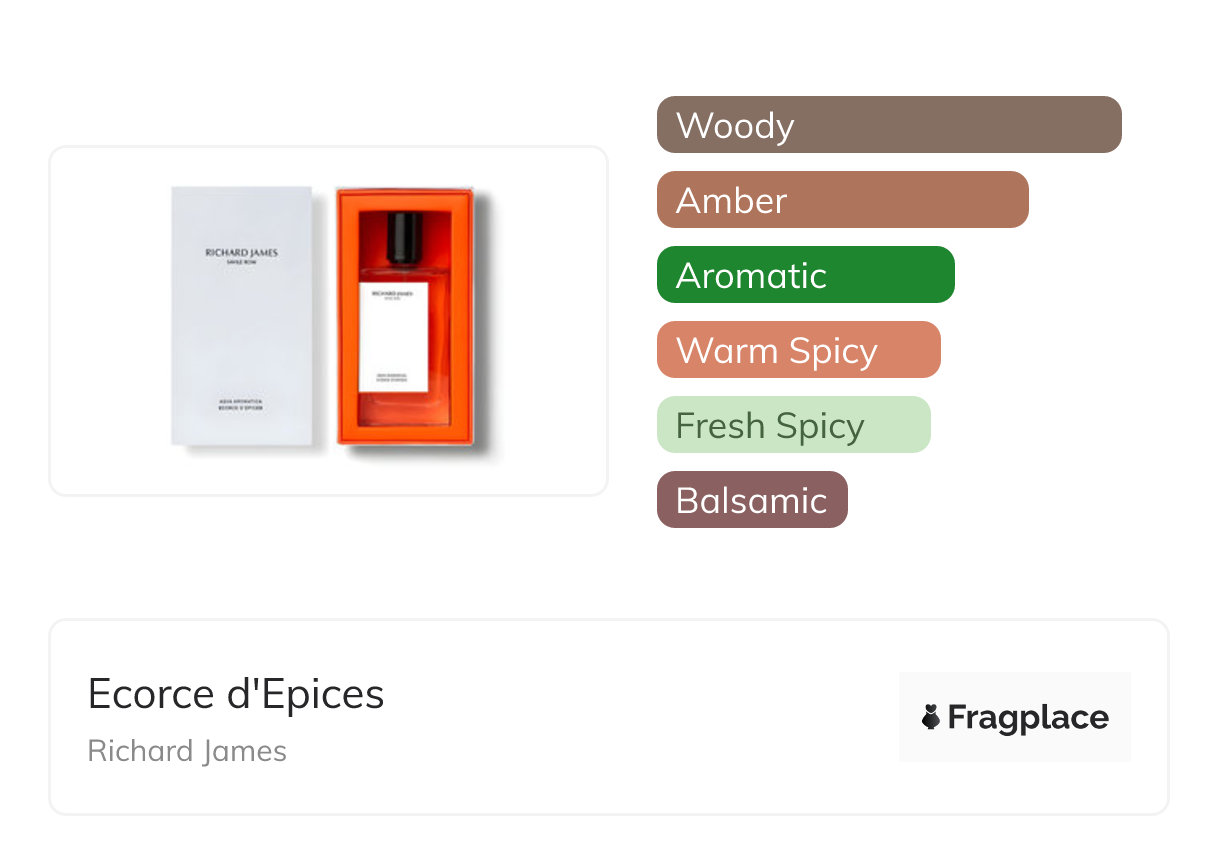
Task: Click small text at bottom of bottle label
Action: click(393, 377)
